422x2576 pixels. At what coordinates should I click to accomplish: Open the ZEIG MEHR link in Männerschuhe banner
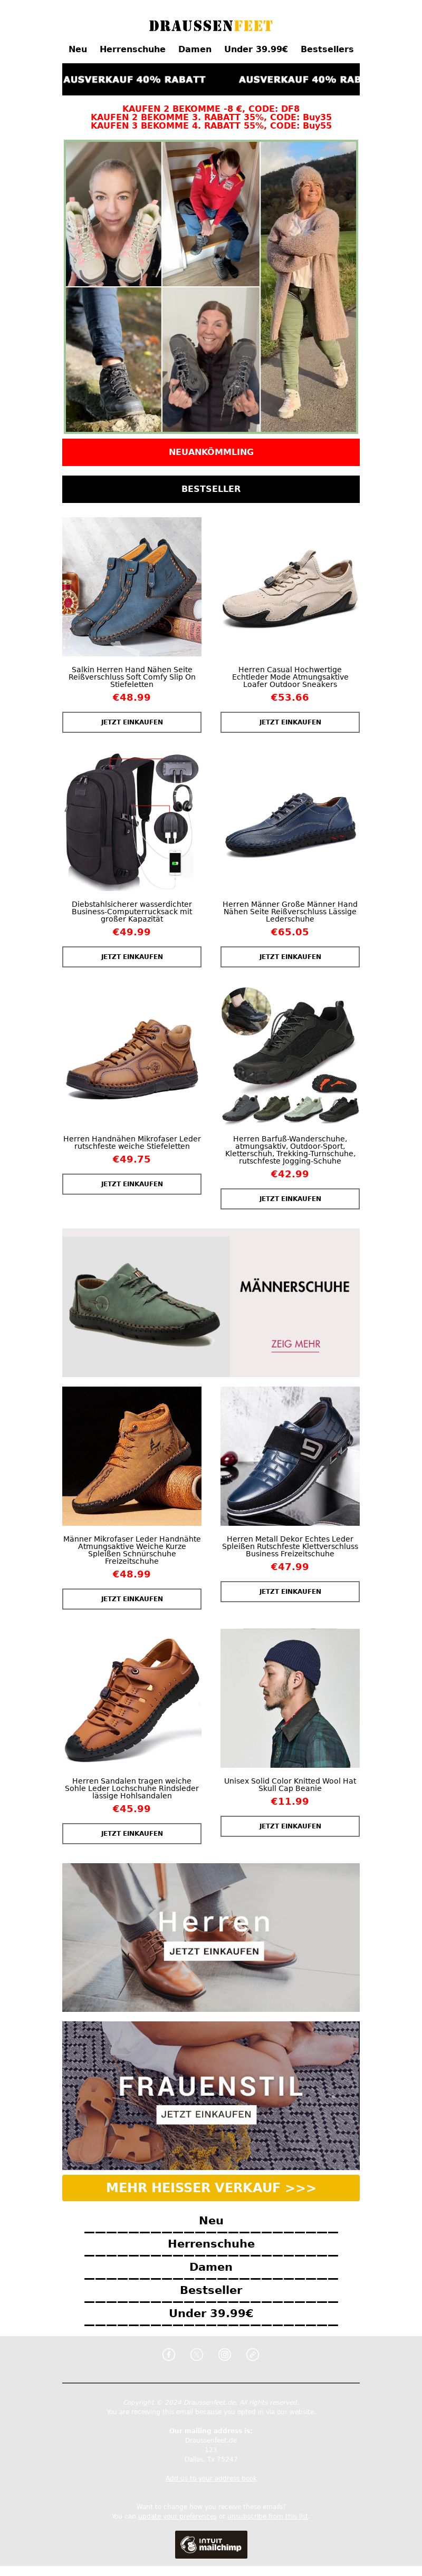tap(295, 1344)
